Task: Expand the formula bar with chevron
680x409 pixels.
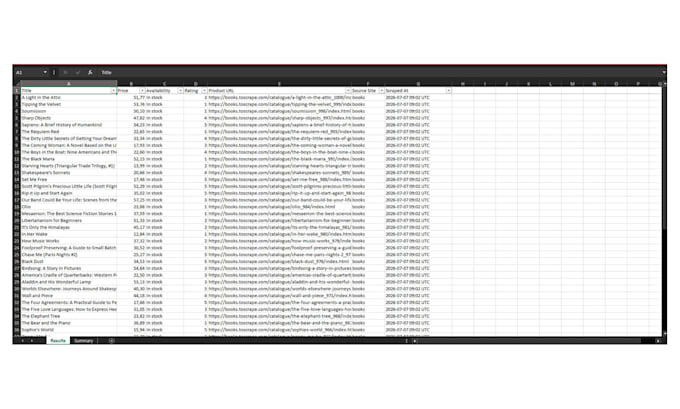Action: click(x=664, y=72)
